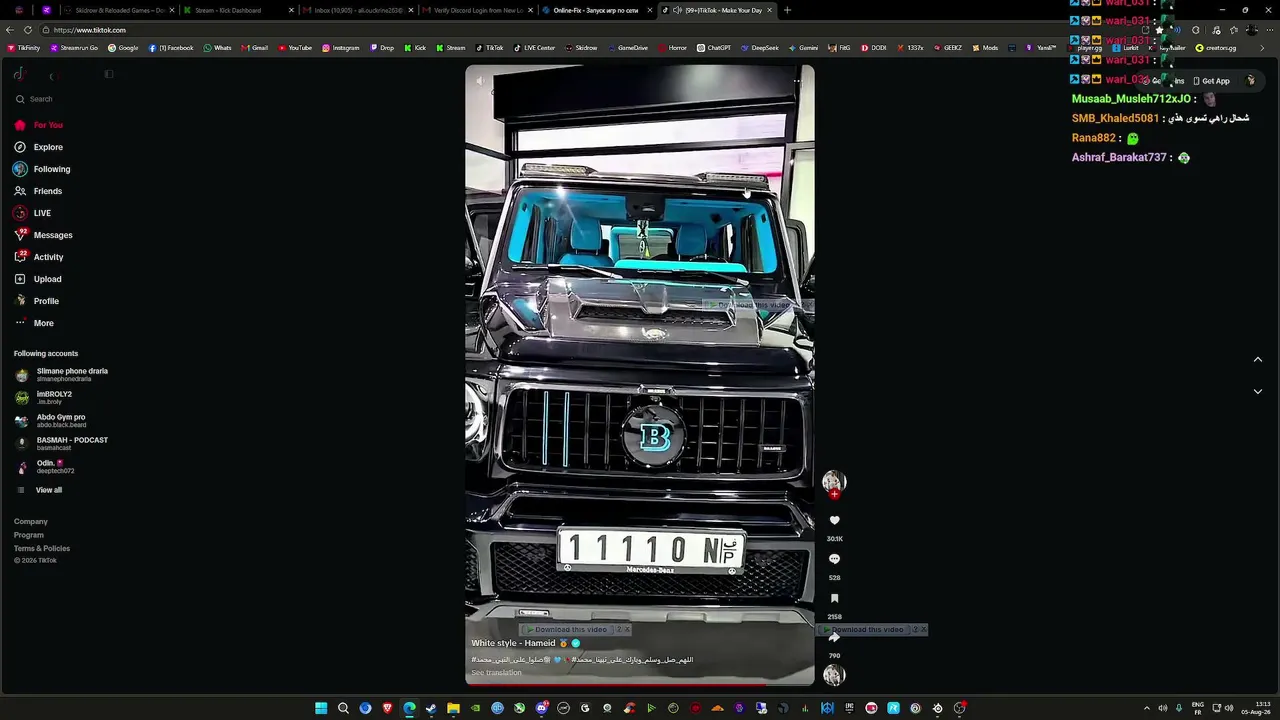The width and height of the screenshot is (1280, 720).
Task: Open comments on the video
Action: pyautogui.click(x=834, y=559)
